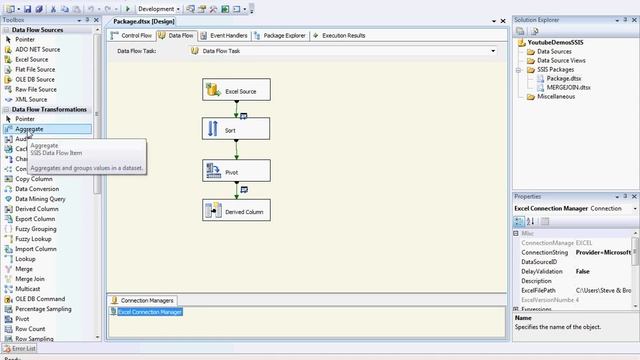
Task: Click the Alphabetical sort button in Properties
Action: tap(531, 222)
